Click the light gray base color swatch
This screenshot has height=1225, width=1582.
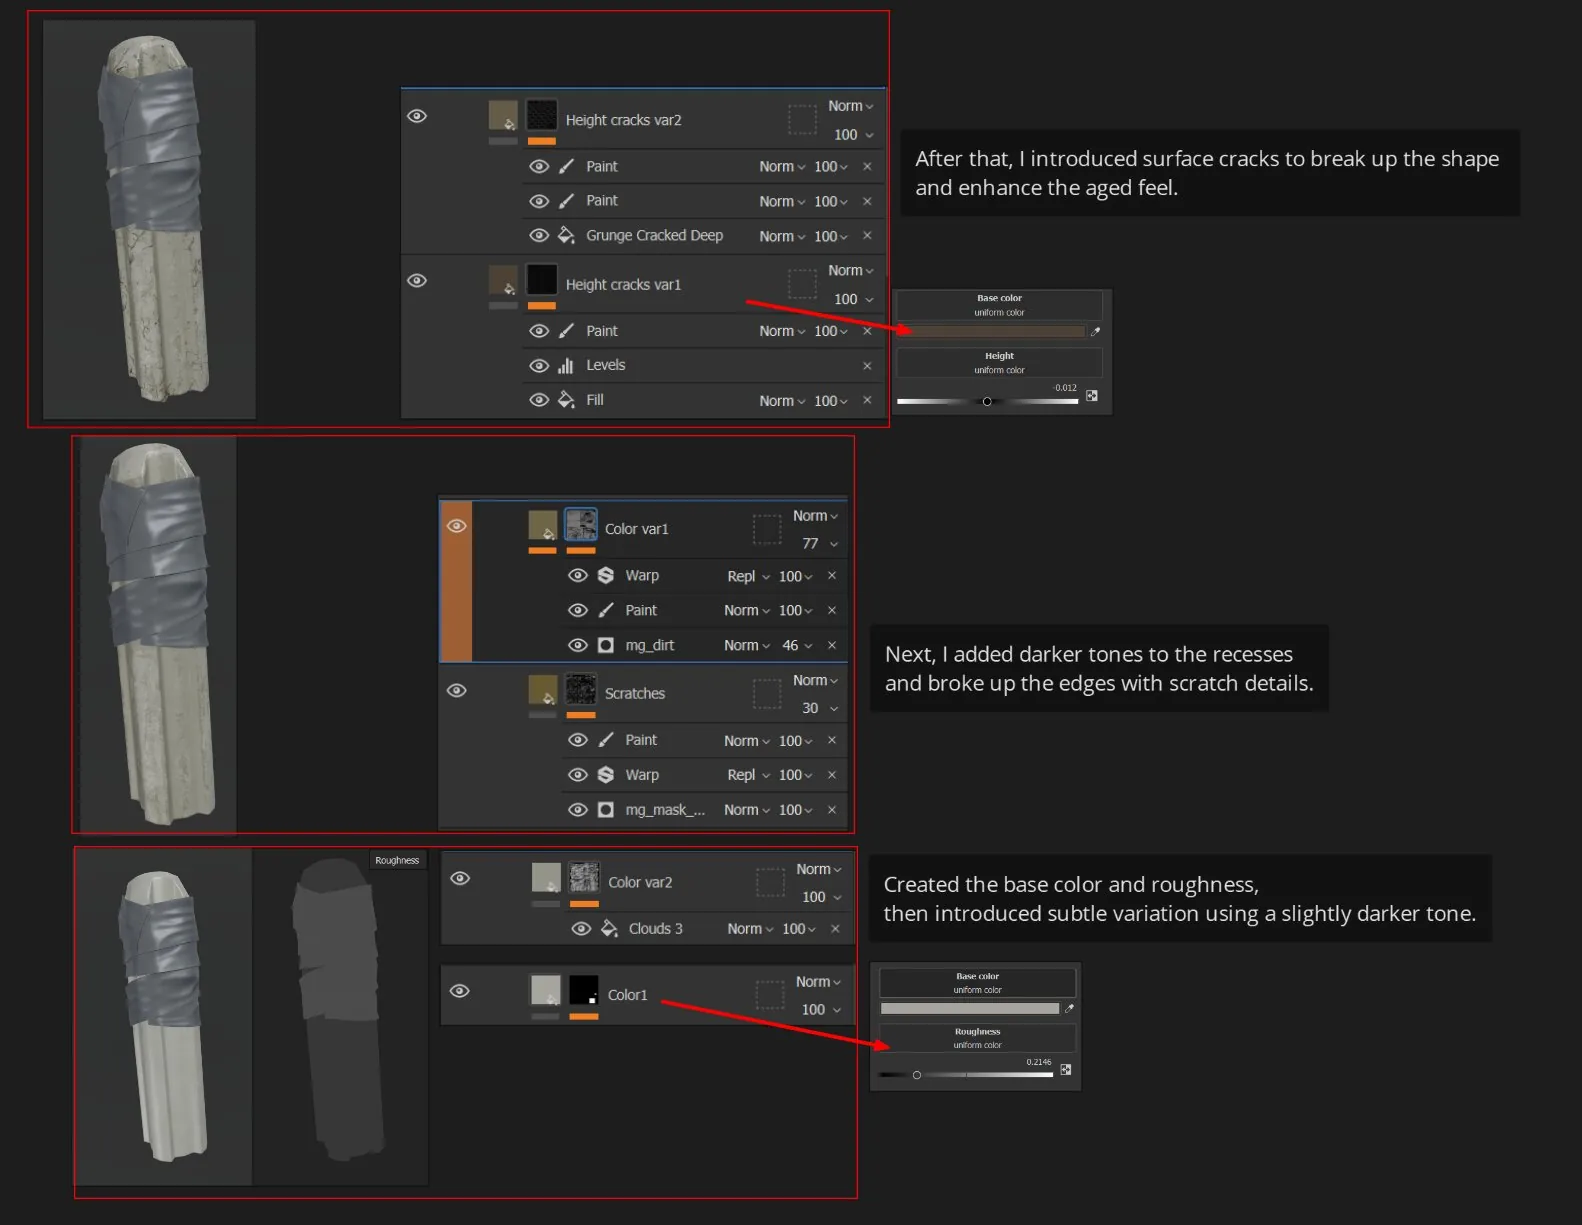point(969,1008)
